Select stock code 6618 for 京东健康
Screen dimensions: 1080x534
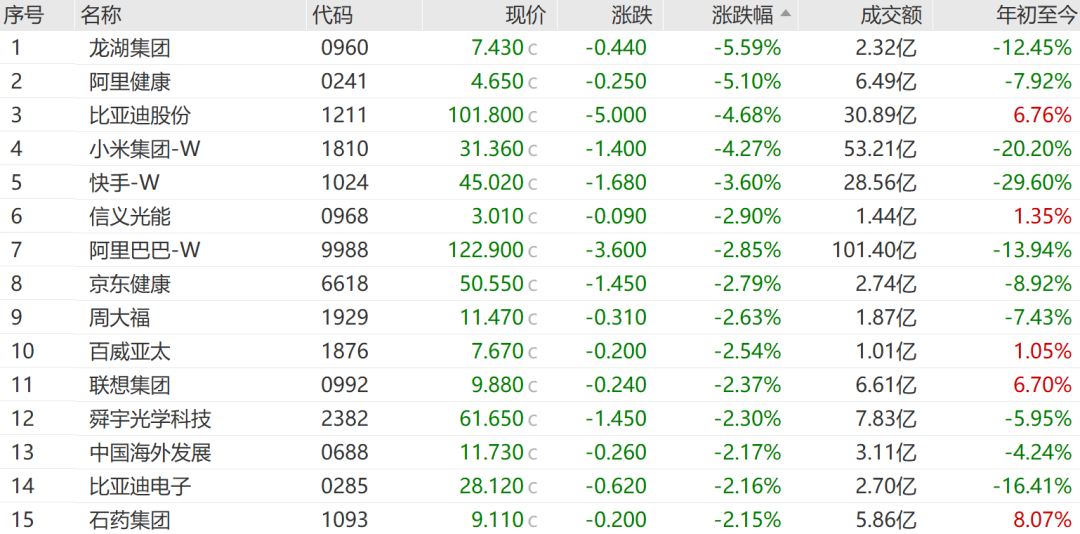click(x=345, y=284)
